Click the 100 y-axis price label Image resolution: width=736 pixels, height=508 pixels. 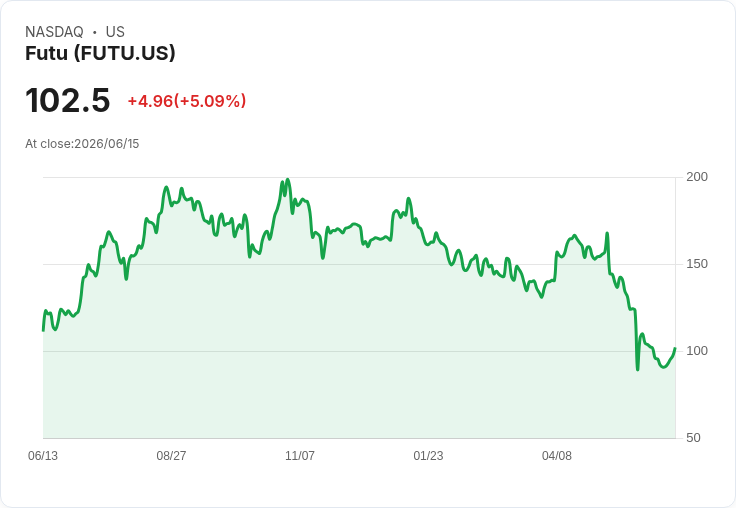pos(697,351)
